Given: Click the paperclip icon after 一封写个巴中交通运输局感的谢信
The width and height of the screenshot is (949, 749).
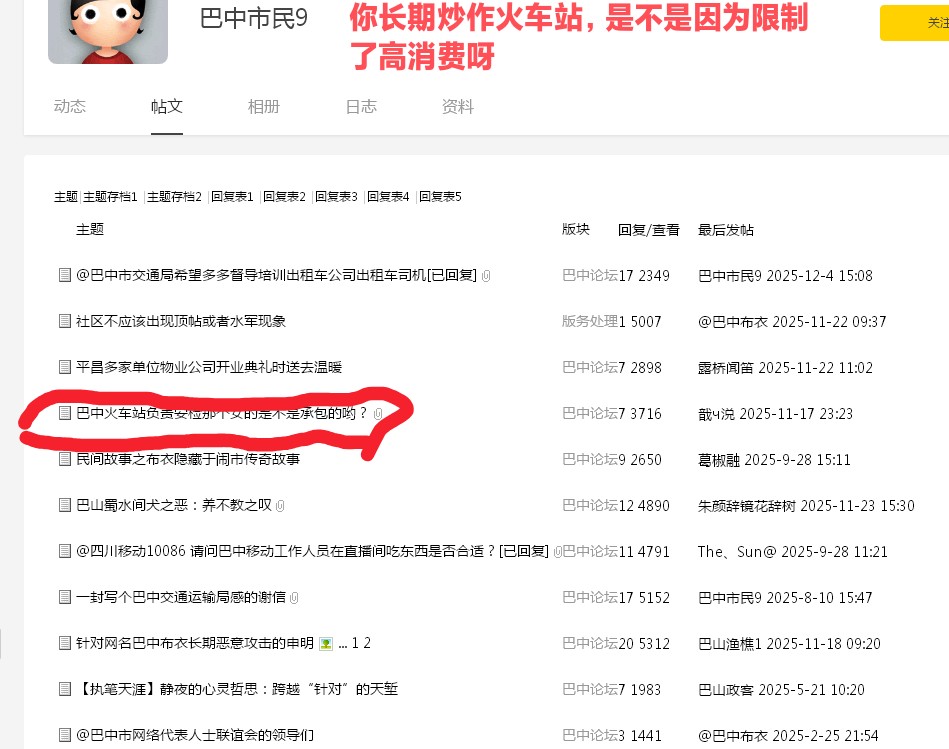Looking at the screenshot, I should (294, 598).
